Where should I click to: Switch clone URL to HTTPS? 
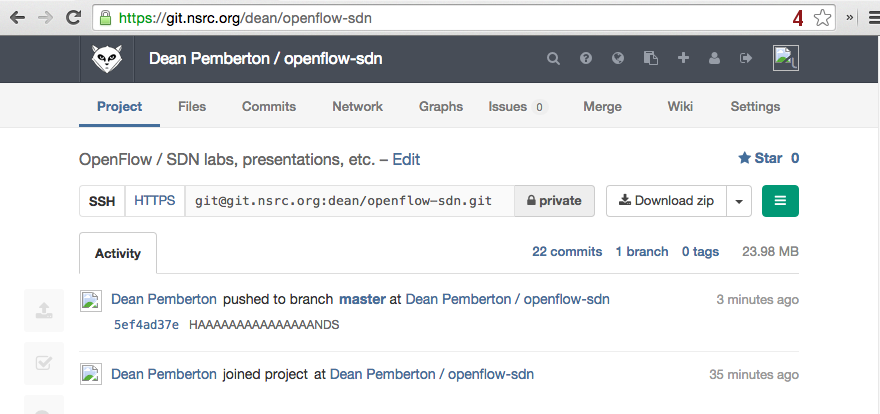155,201
